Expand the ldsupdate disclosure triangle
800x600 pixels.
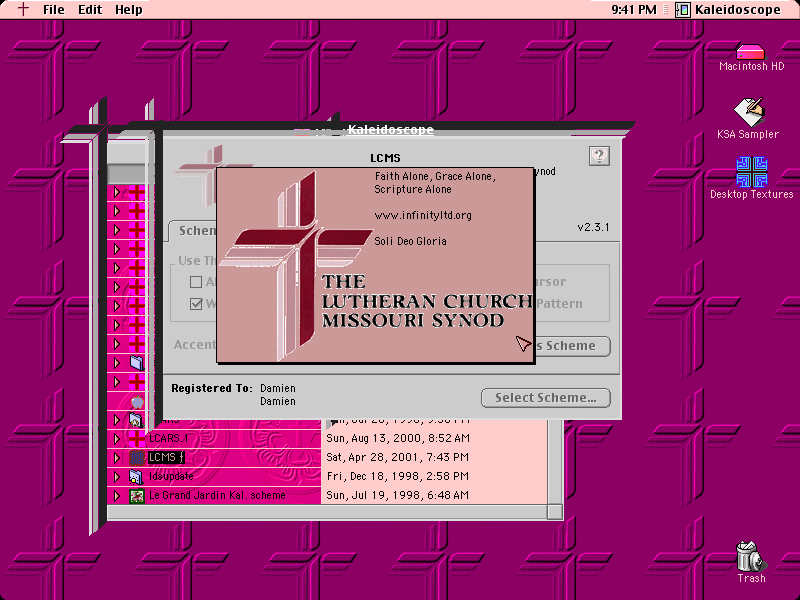tap(117, 477)
